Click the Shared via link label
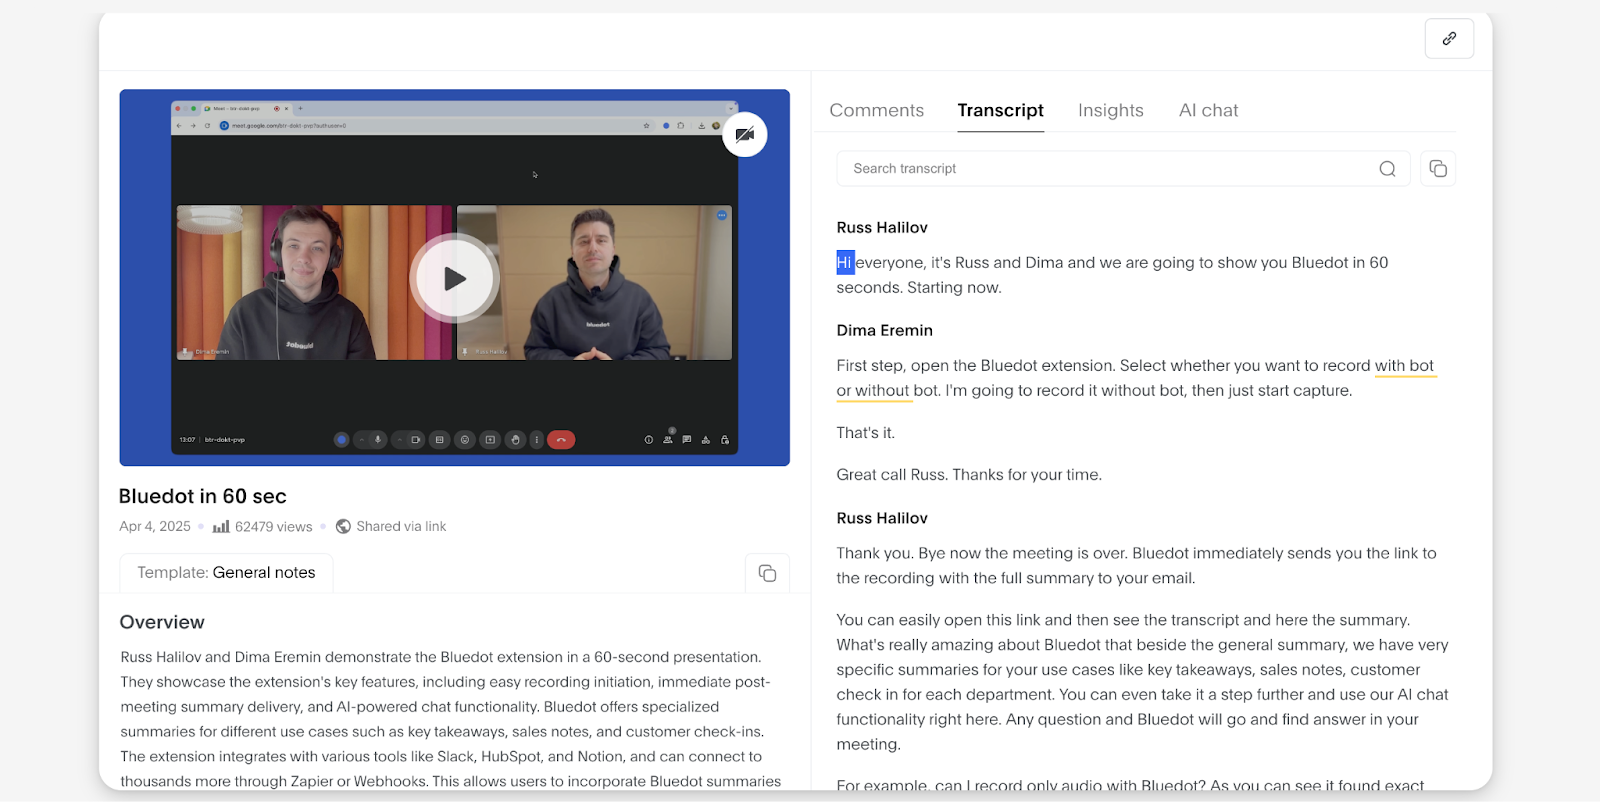Viewport: 1600px width, 802px height. tap(401, 527)
